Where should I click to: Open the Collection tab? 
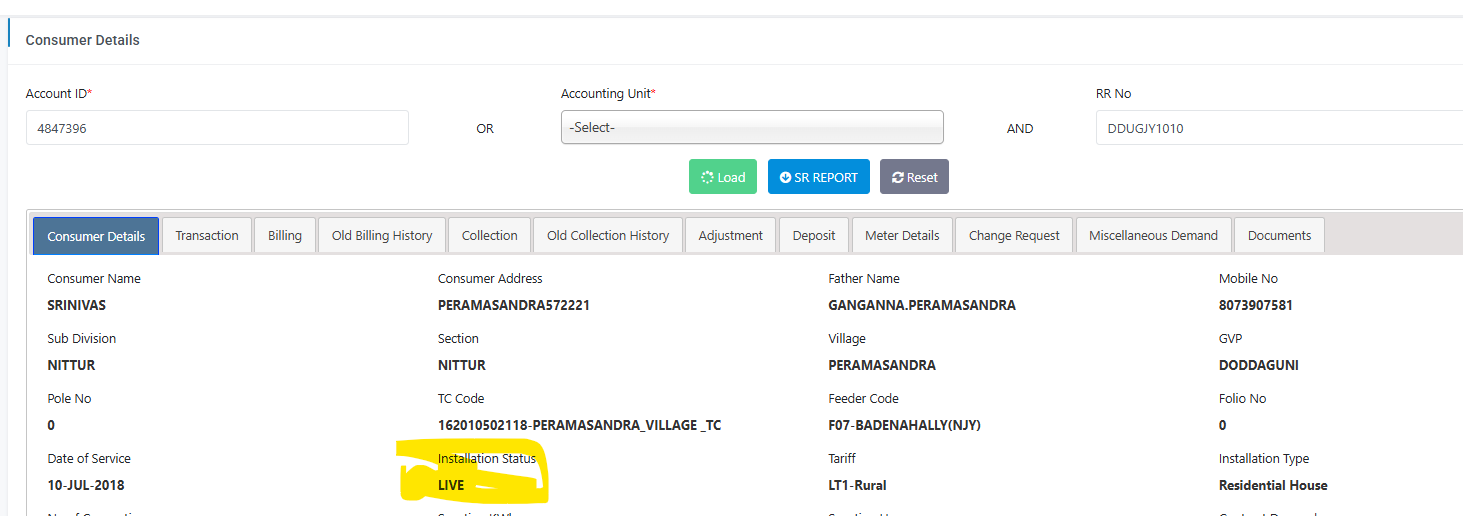coord(490,236)
